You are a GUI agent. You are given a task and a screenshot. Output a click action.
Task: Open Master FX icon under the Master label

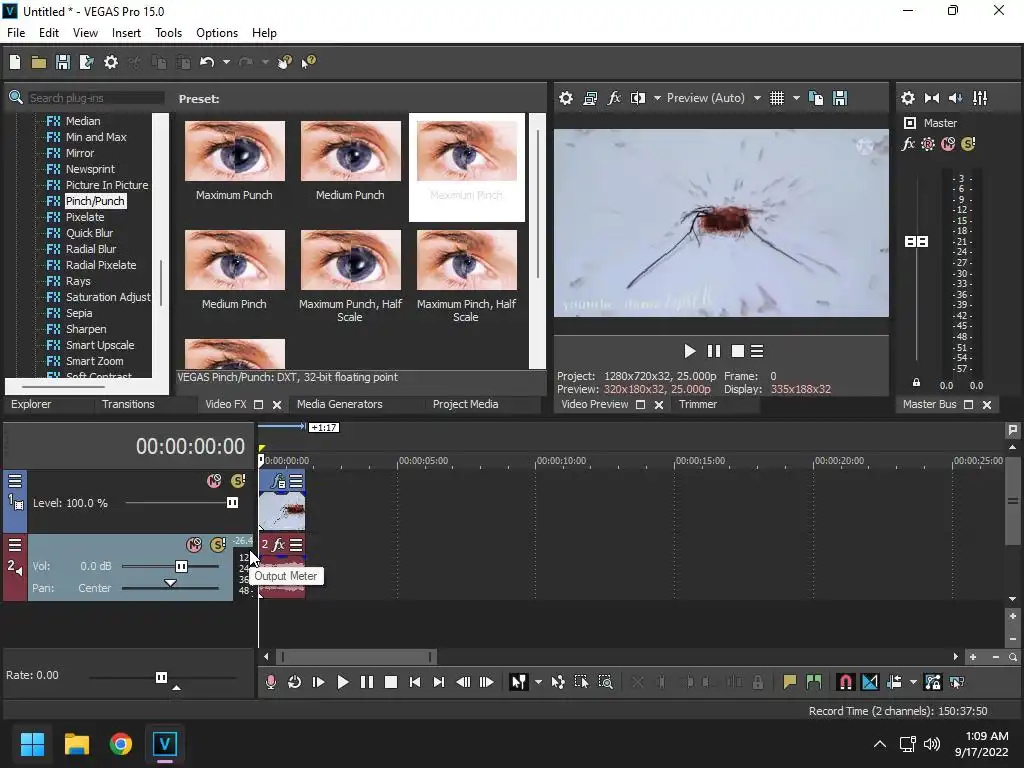point(908,144)
